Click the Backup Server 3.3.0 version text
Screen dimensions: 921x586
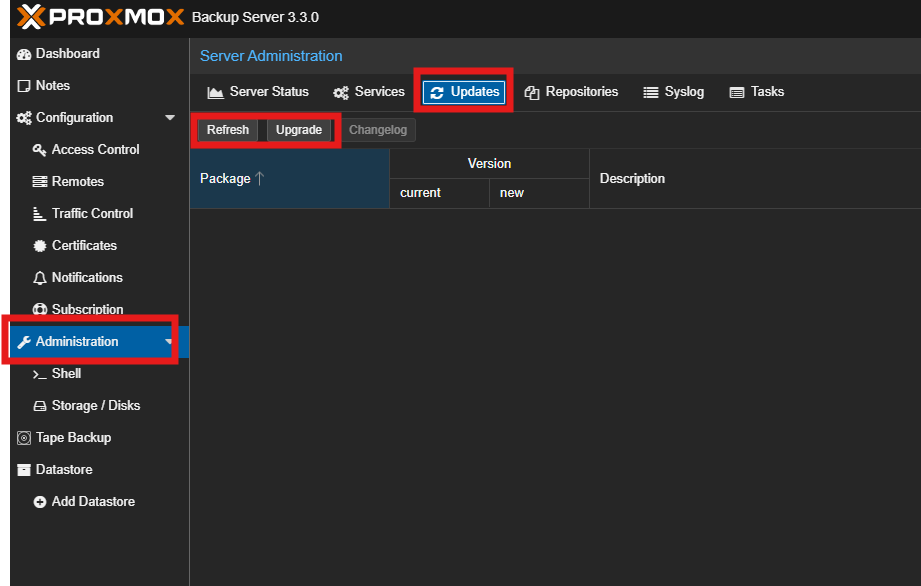[x=256, y=17]
